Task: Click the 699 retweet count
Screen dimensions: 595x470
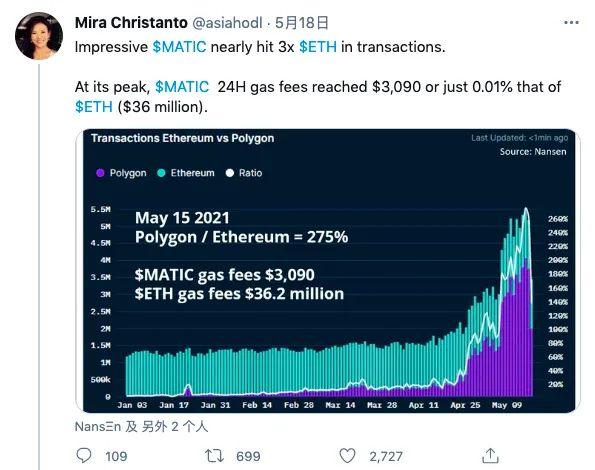Action: (248, 456)
